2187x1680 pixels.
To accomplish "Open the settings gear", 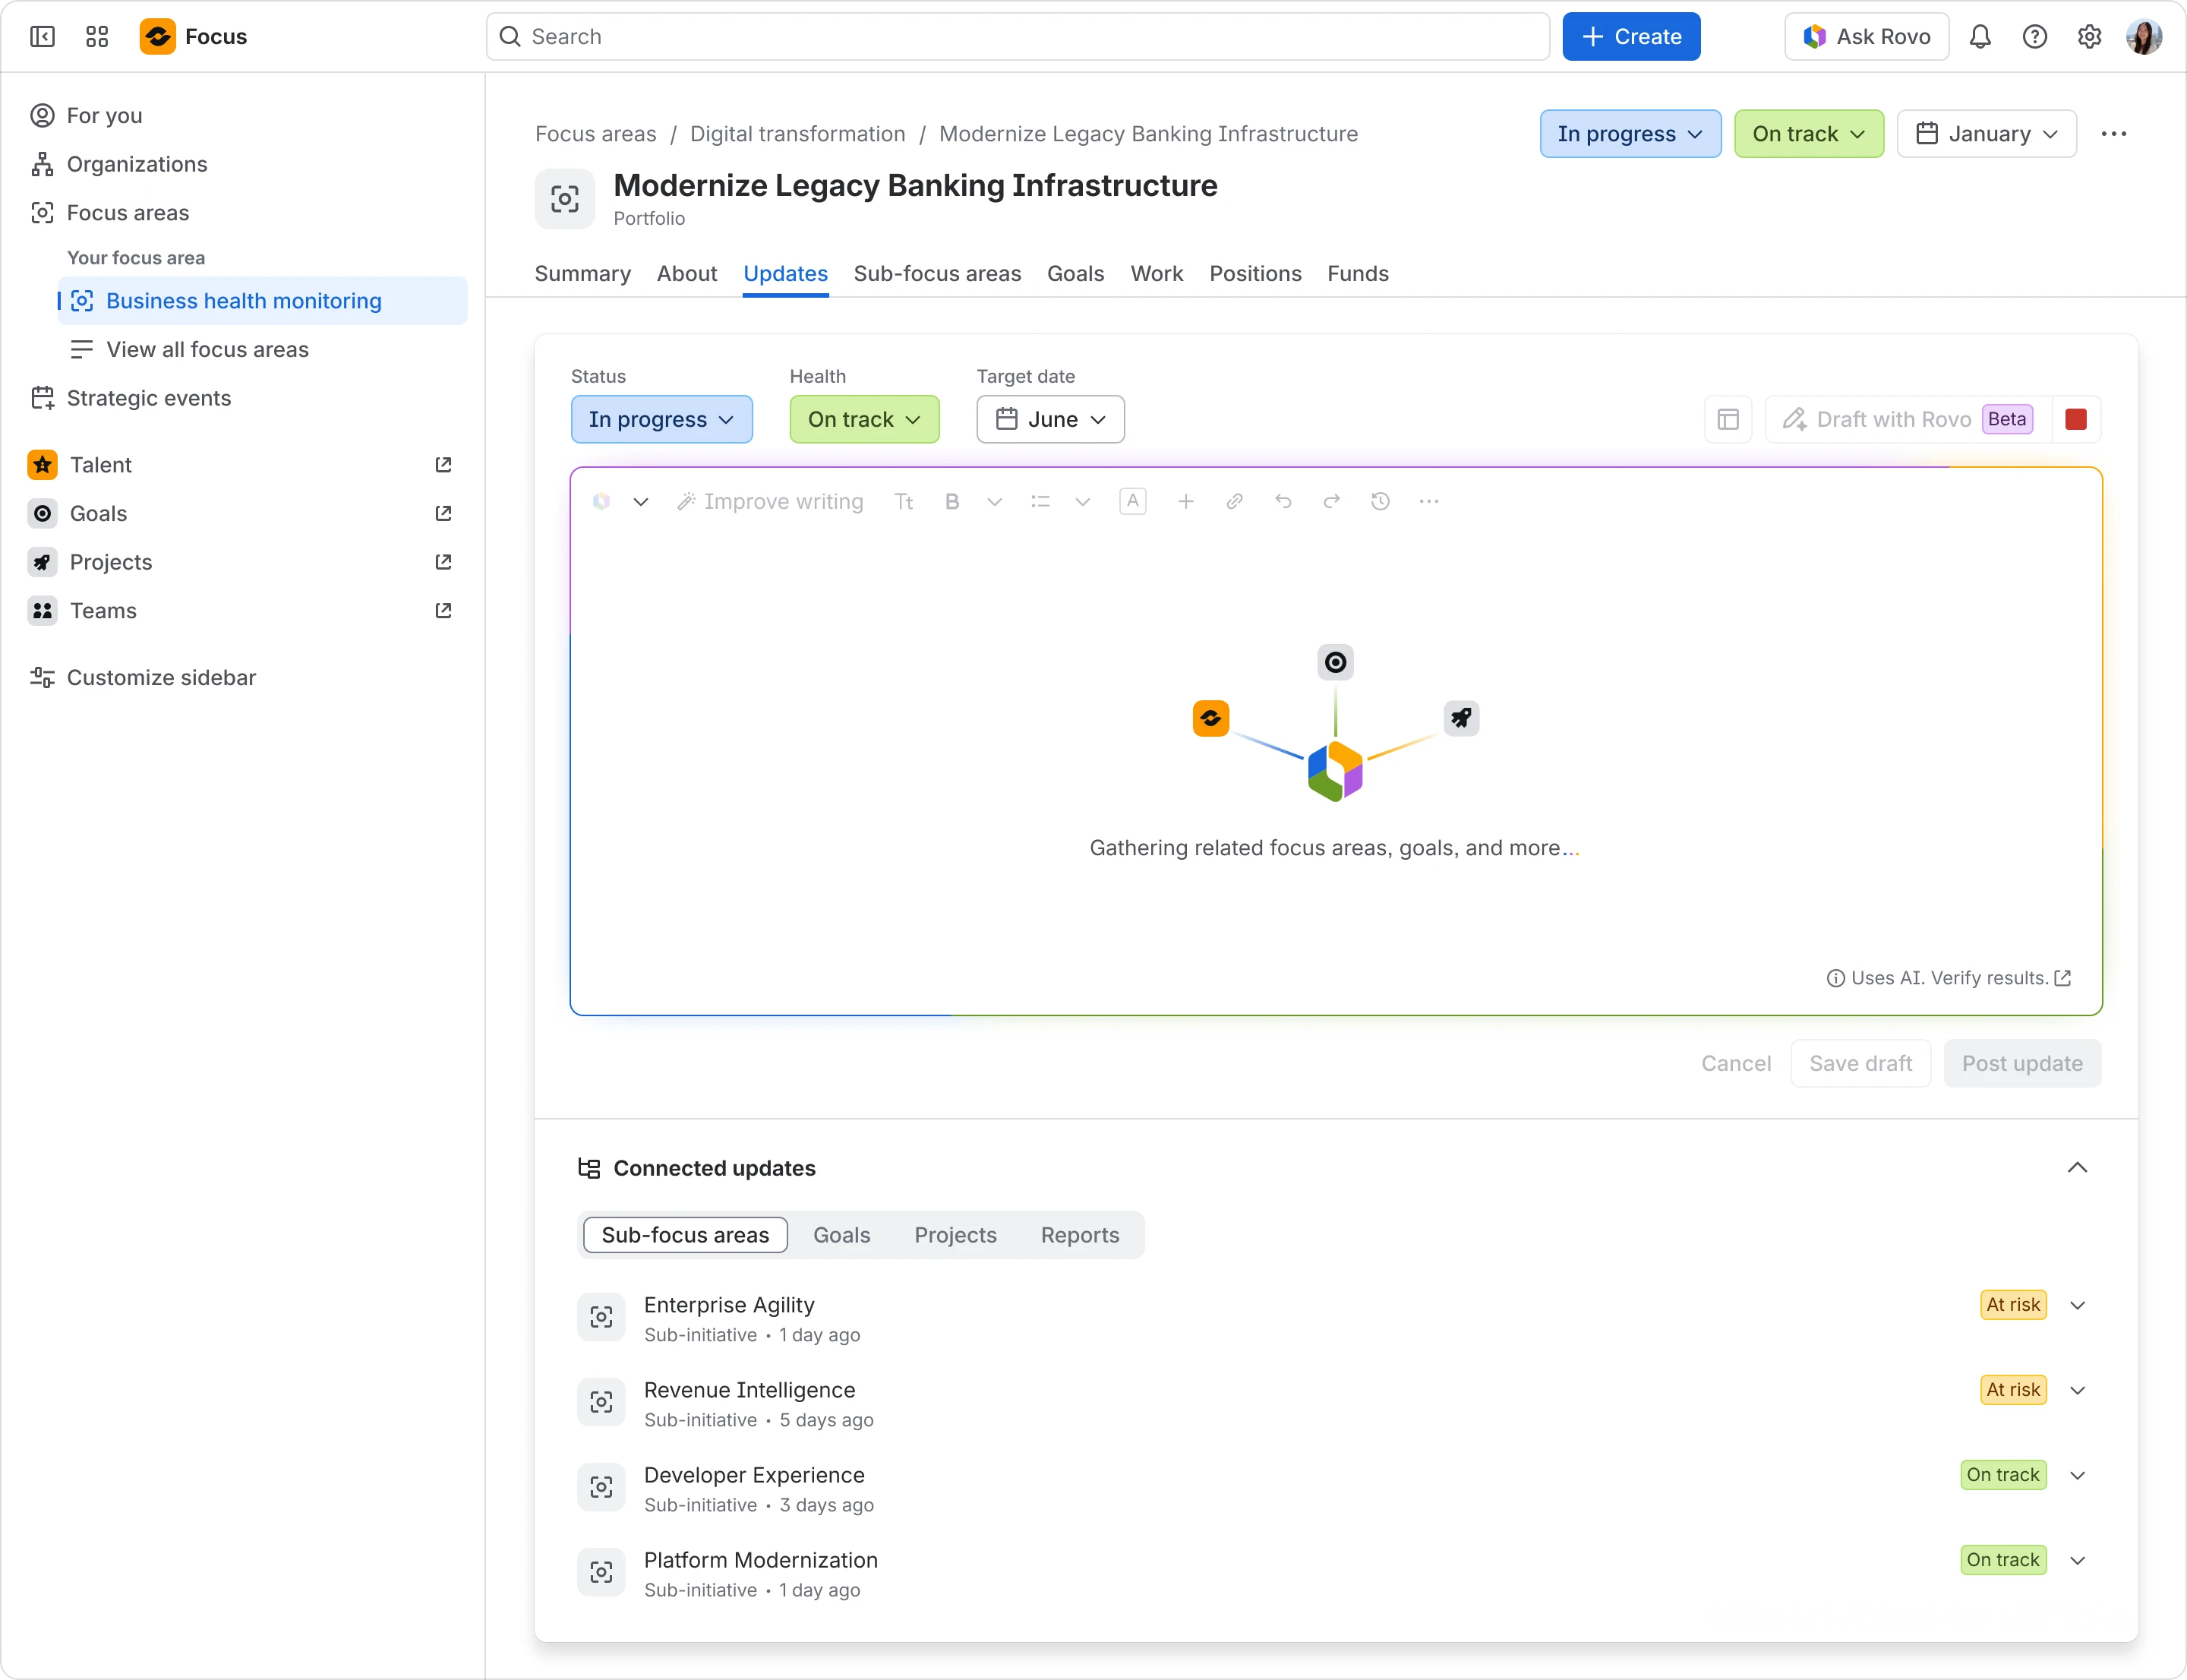I will (2089, 37).
